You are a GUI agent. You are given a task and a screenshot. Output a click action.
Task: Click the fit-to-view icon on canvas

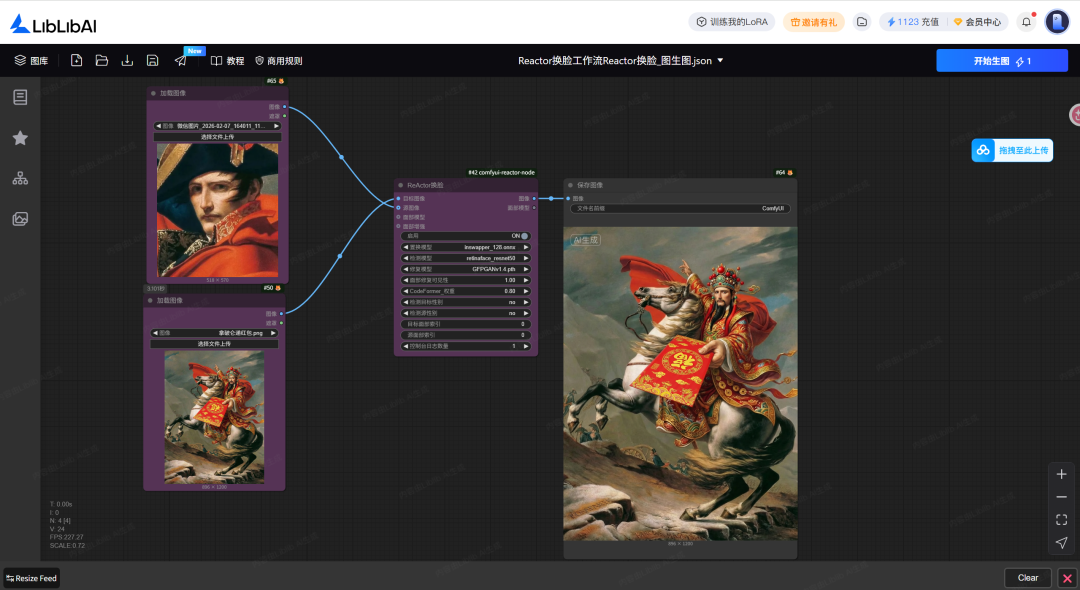[1061, 520]
